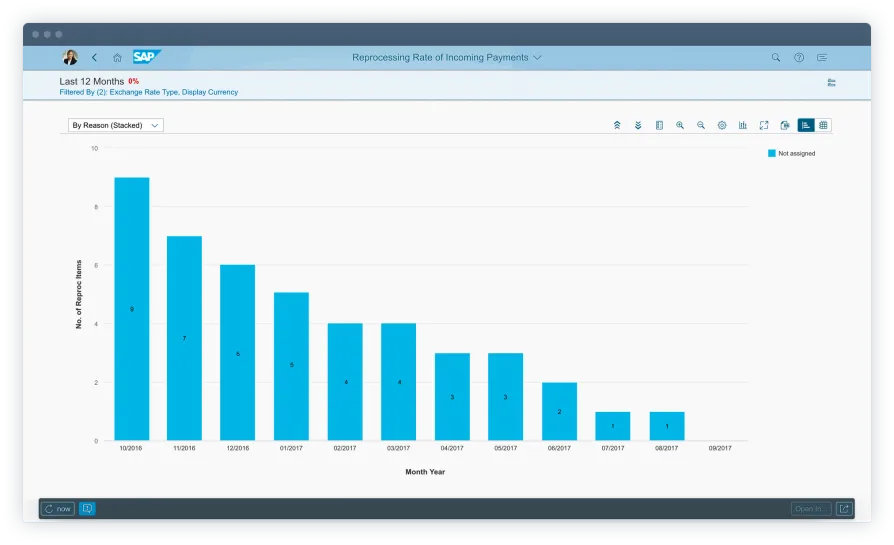
Task: Switch to table view
Action: (823, 126)
